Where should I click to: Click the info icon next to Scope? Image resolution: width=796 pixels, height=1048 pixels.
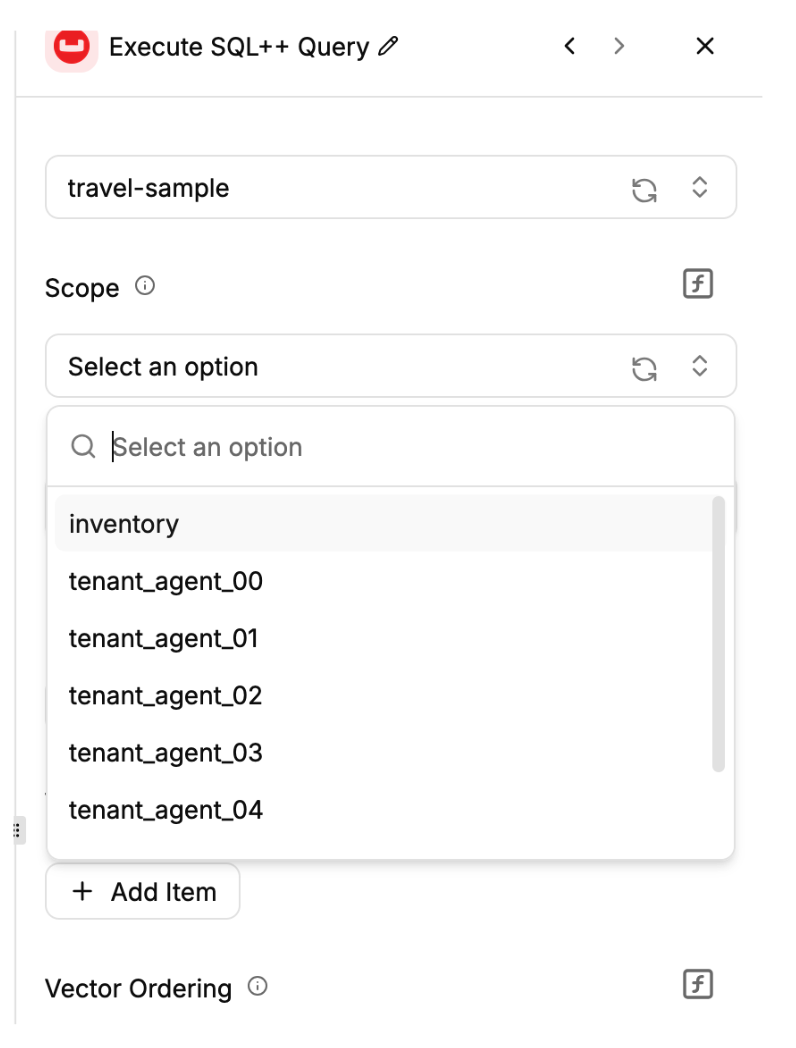[x=145, y=287]
